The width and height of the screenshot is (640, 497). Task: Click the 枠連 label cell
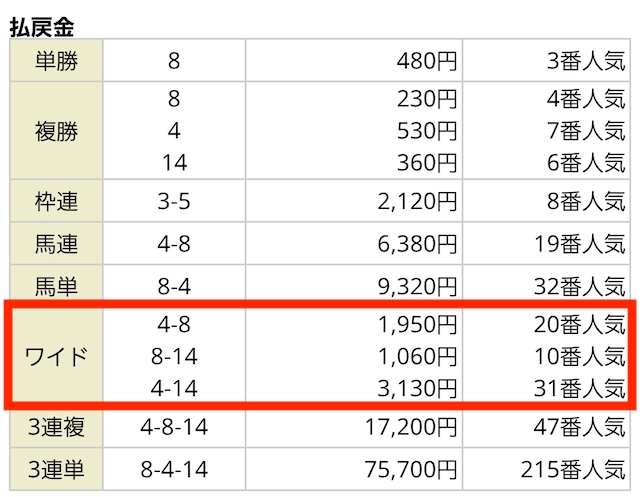coord(56,201)
